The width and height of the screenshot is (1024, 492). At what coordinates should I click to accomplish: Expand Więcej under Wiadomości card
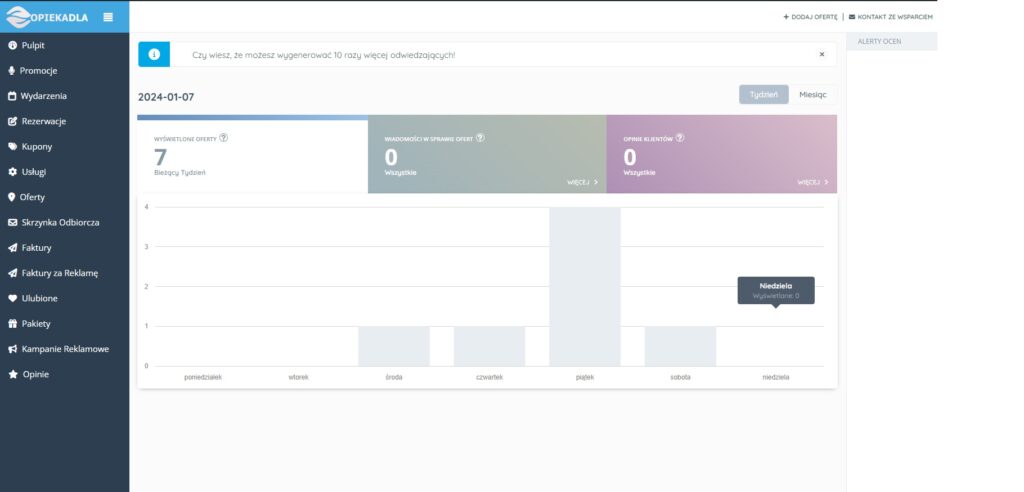[x=582, y=183]
